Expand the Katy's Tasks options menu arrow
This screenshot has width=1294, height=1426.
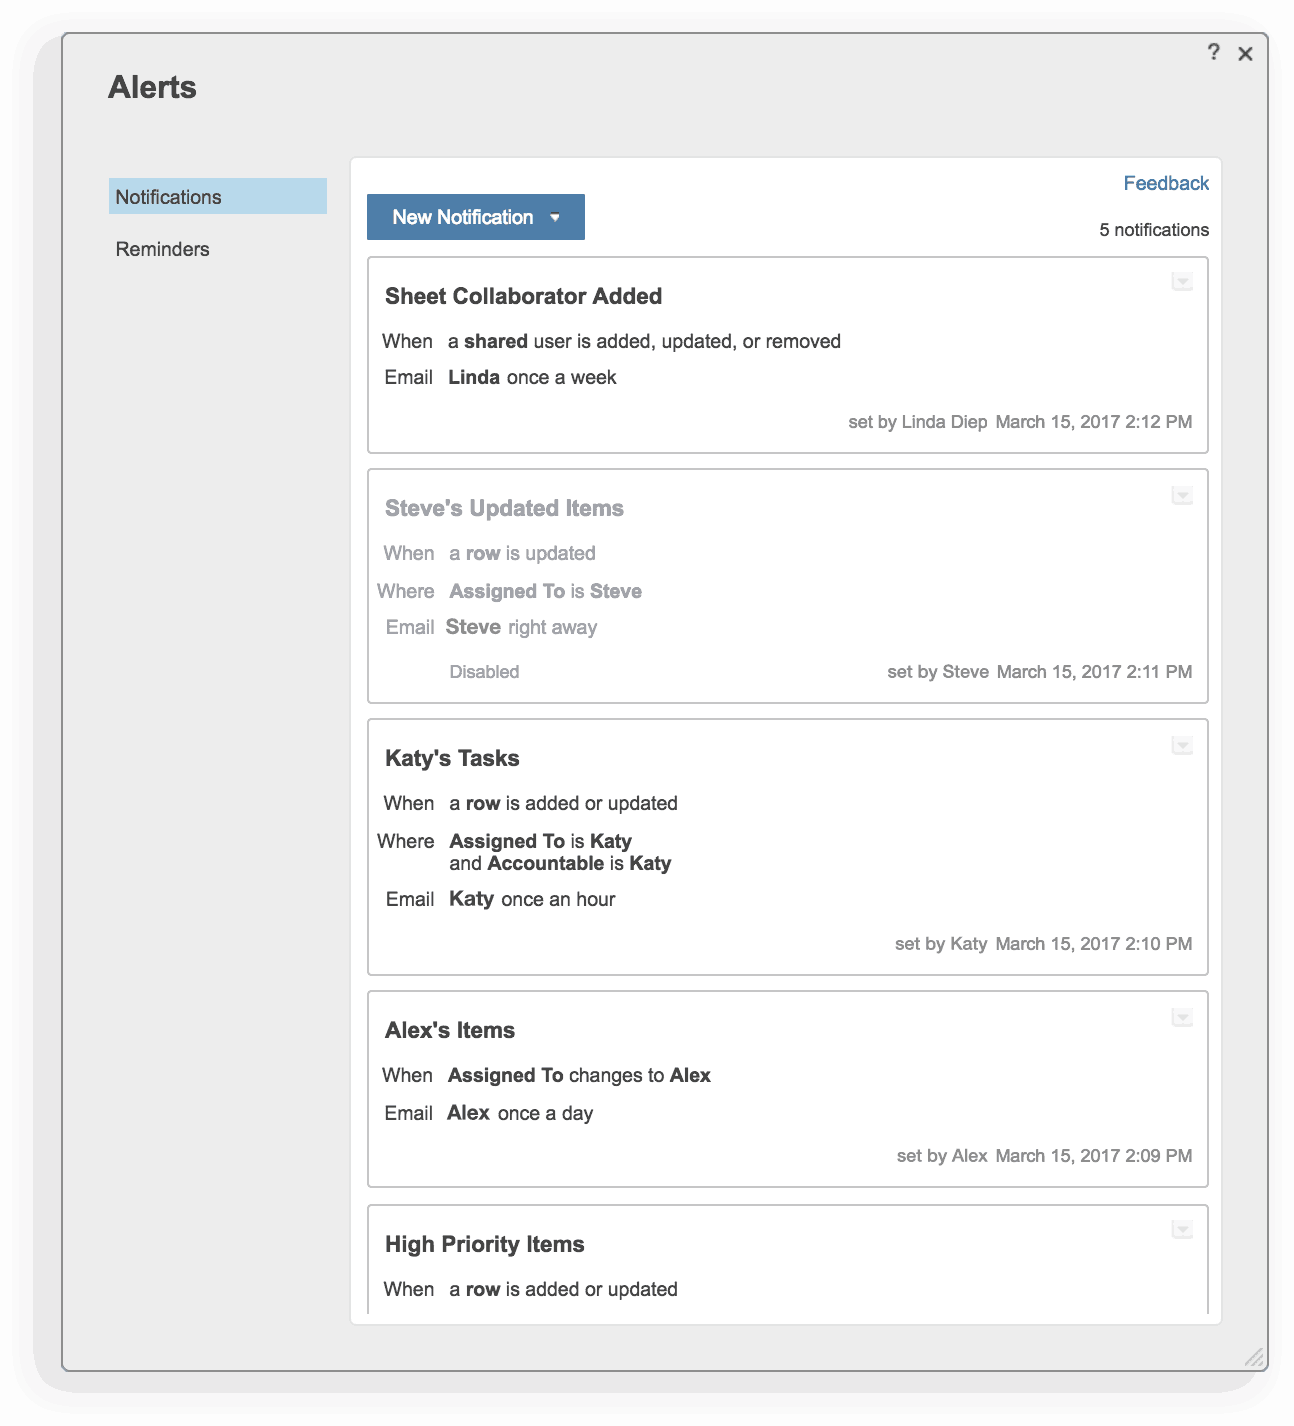click(x=1182, y=745)
